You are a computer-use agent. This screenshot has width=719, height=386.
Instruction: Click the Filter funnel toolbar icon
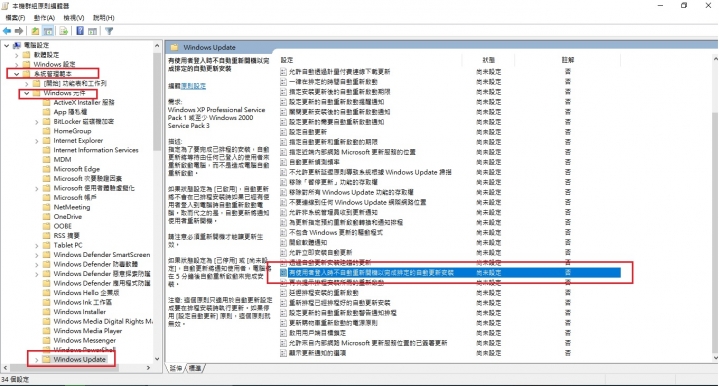[x=109, y=31]
